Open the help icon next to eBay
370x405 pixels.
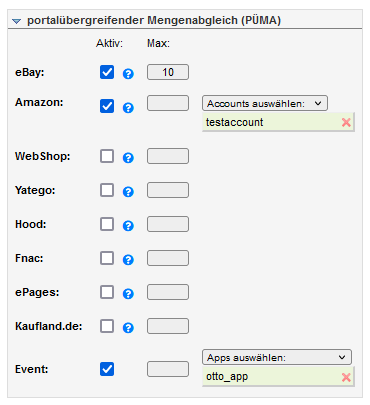click(128, 74)
